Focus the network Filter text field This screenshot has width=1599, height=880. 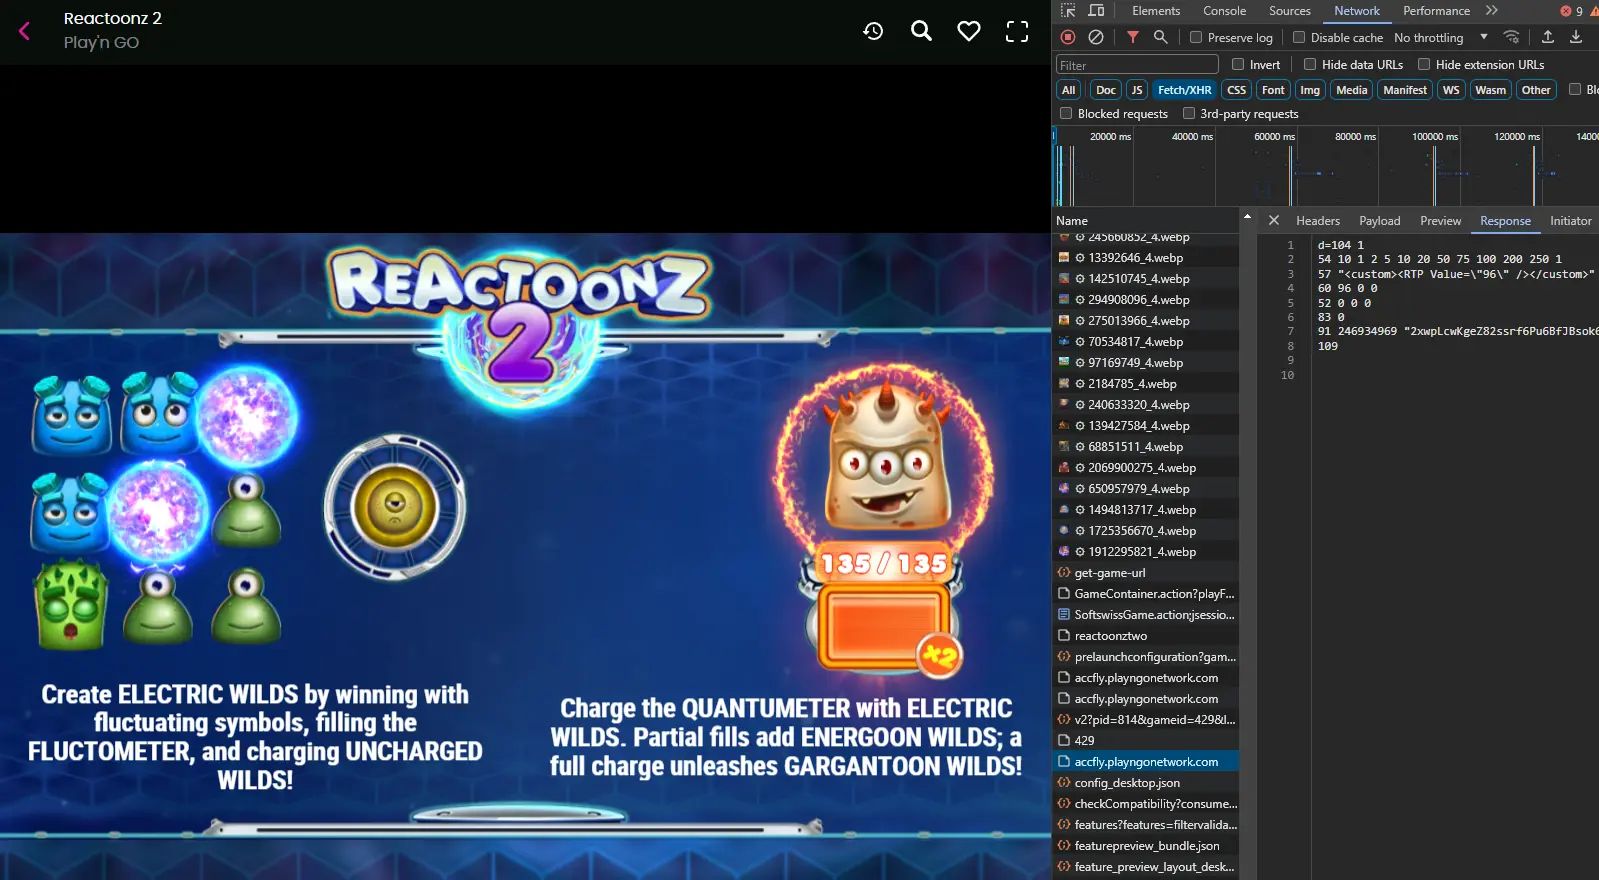[1137, 65]
